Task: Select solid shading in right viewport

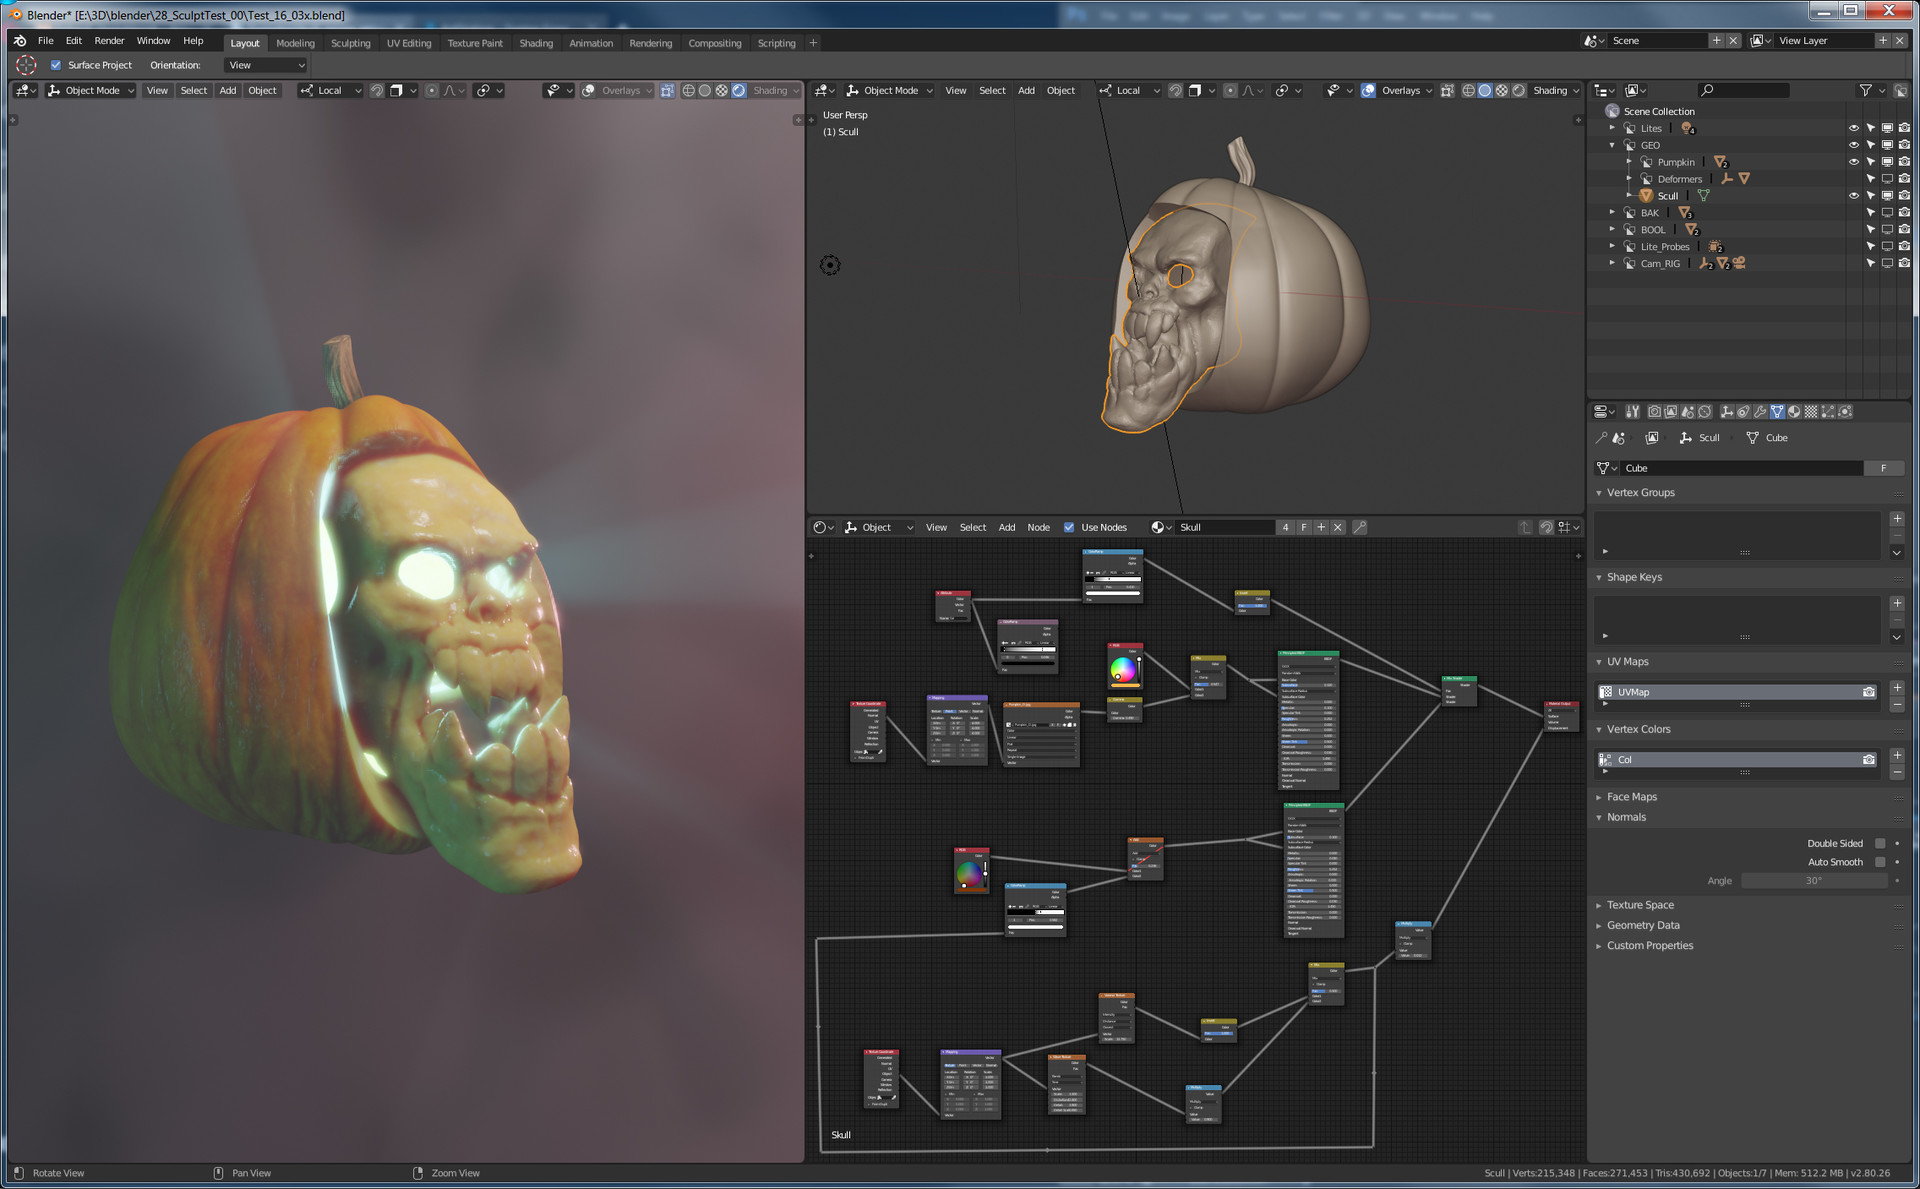Action: click(x=1485, y=90)
